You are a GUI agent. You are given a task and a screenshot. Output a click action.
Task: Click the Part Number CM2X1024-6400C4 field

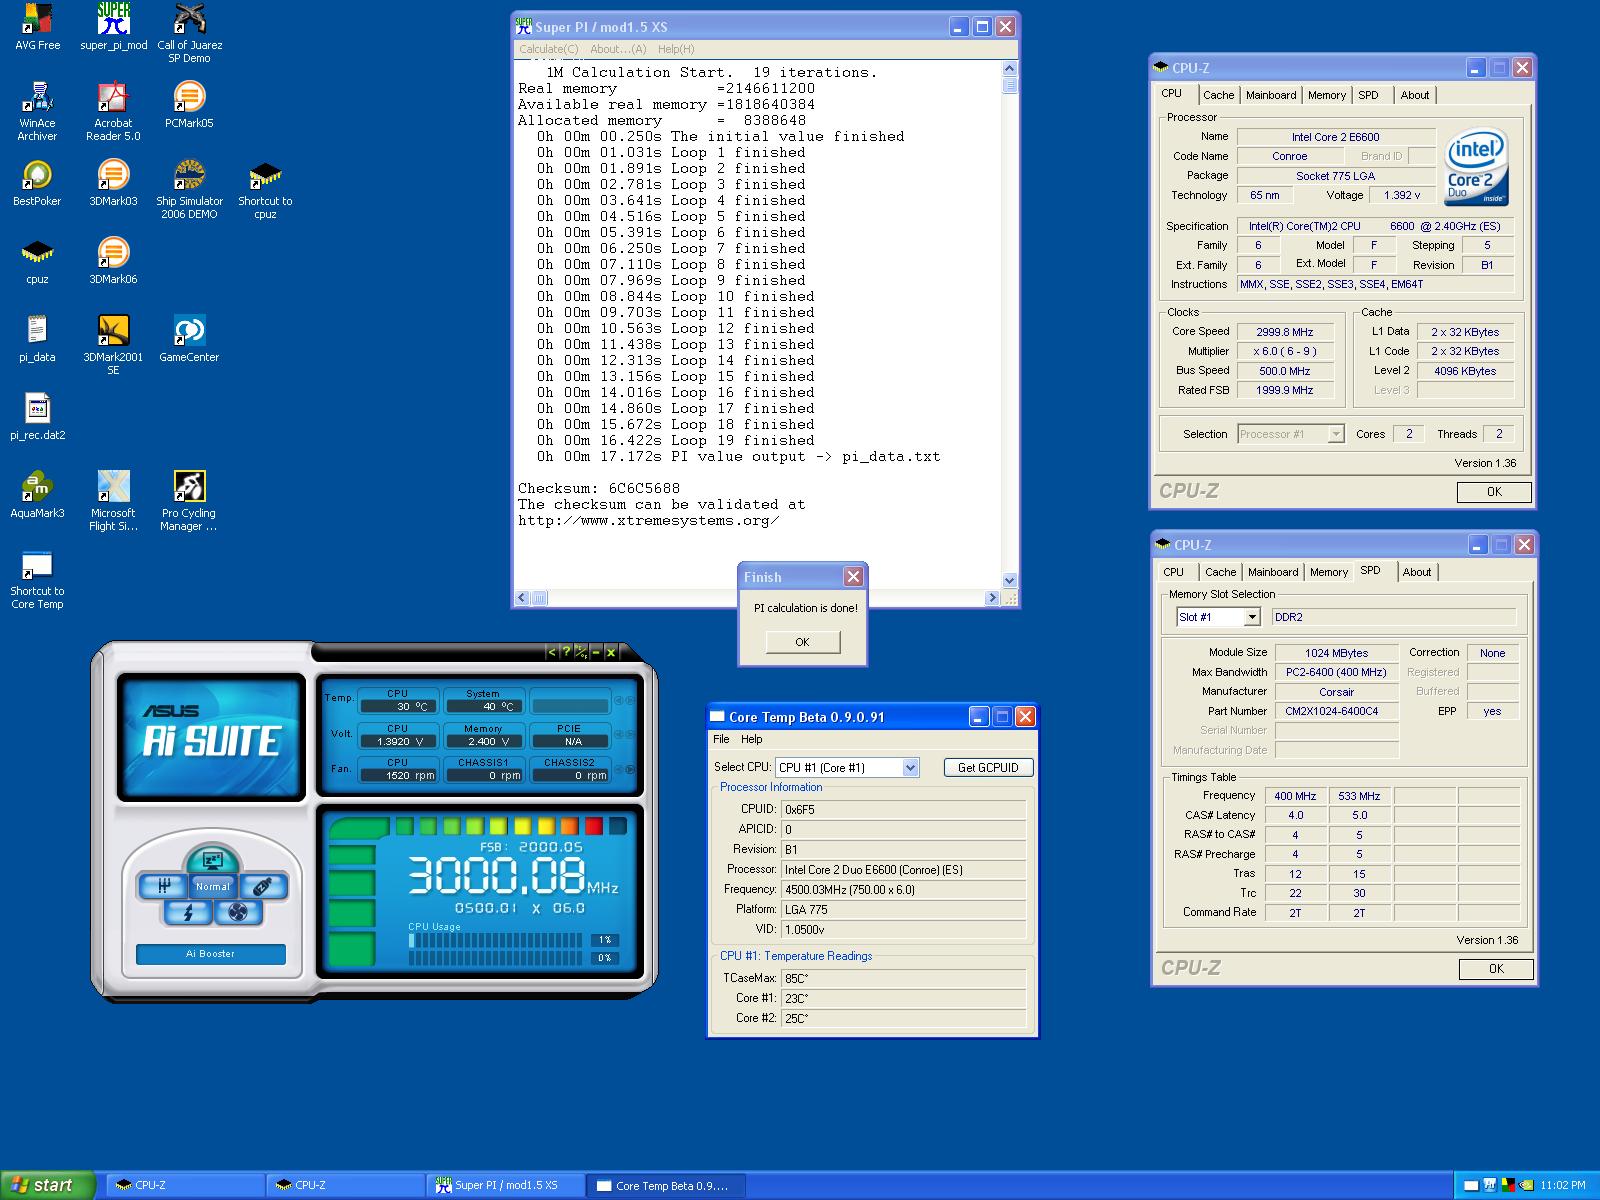[1336, 711]
